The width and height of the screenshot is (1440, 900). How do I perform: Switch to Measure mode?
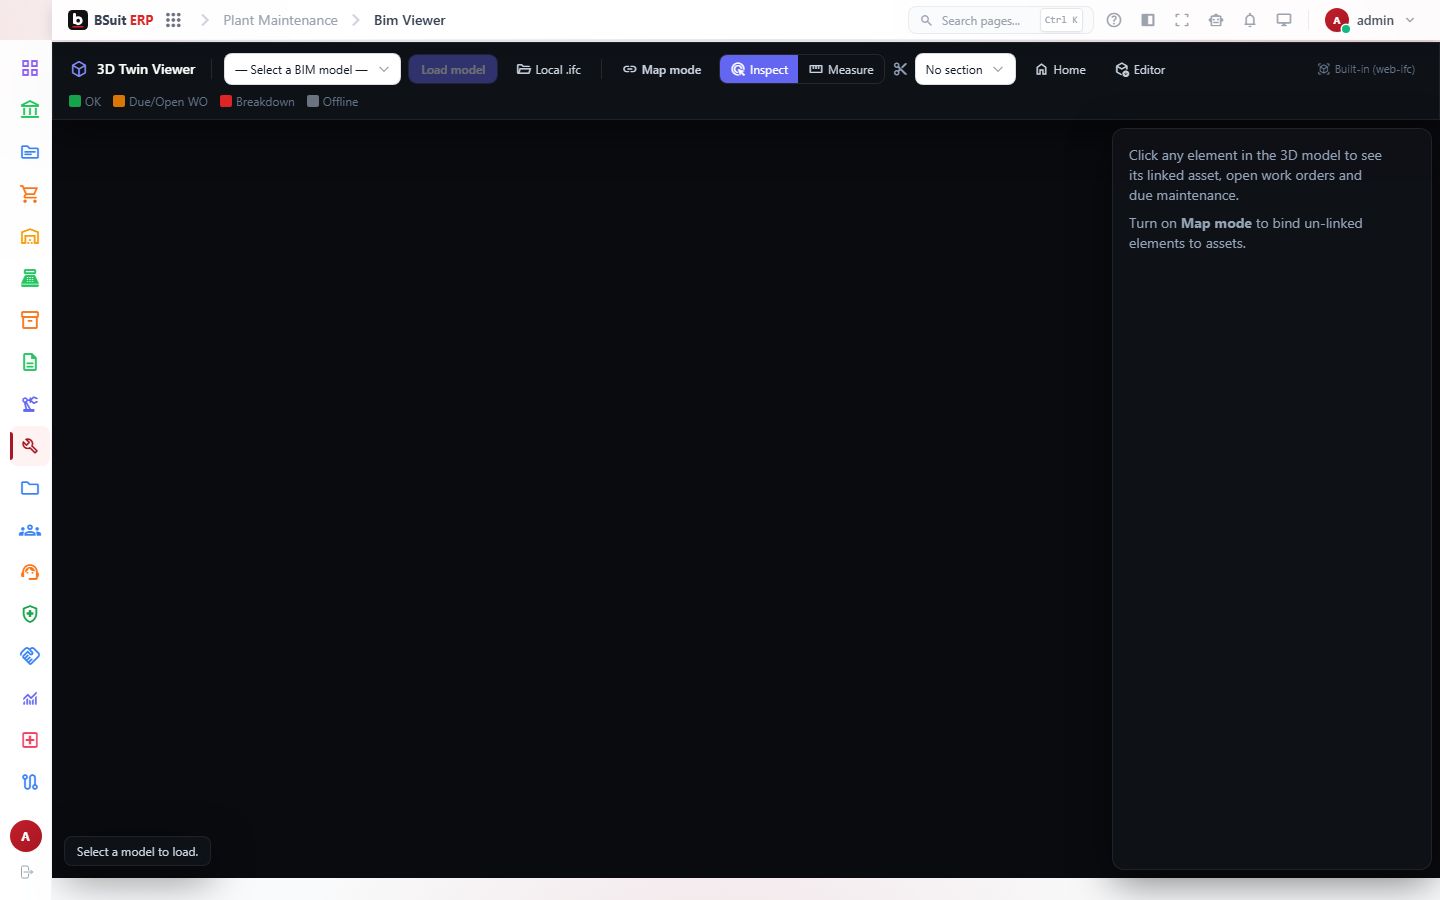841,69
